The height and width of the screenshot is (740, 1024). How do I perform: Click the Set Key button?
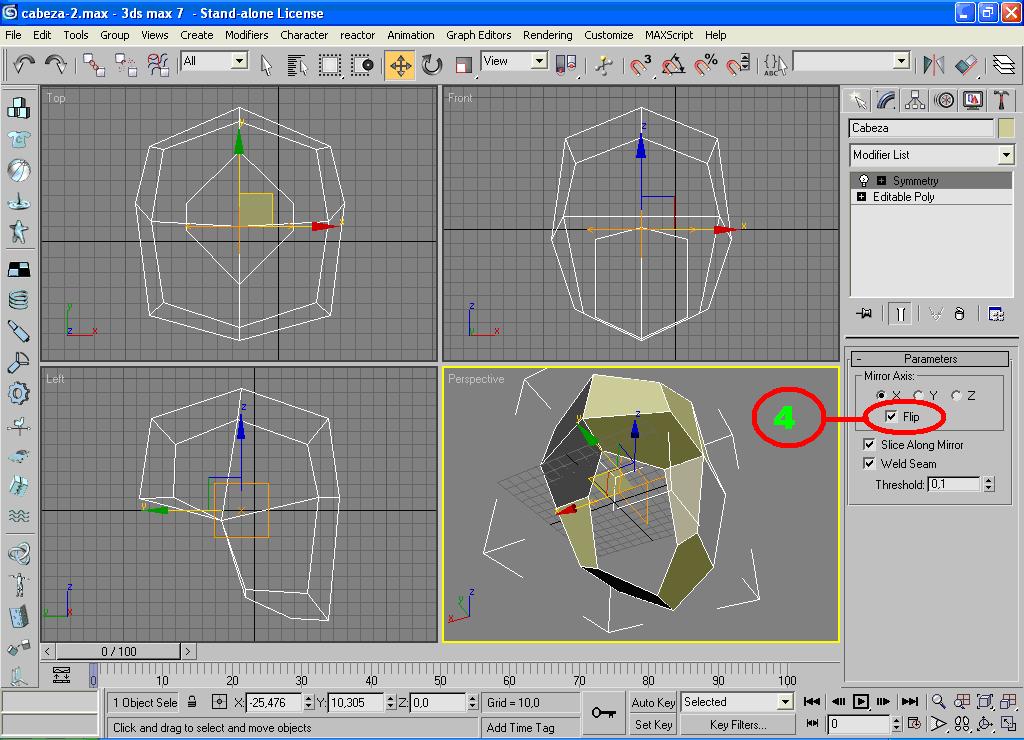tap(652, 724)
